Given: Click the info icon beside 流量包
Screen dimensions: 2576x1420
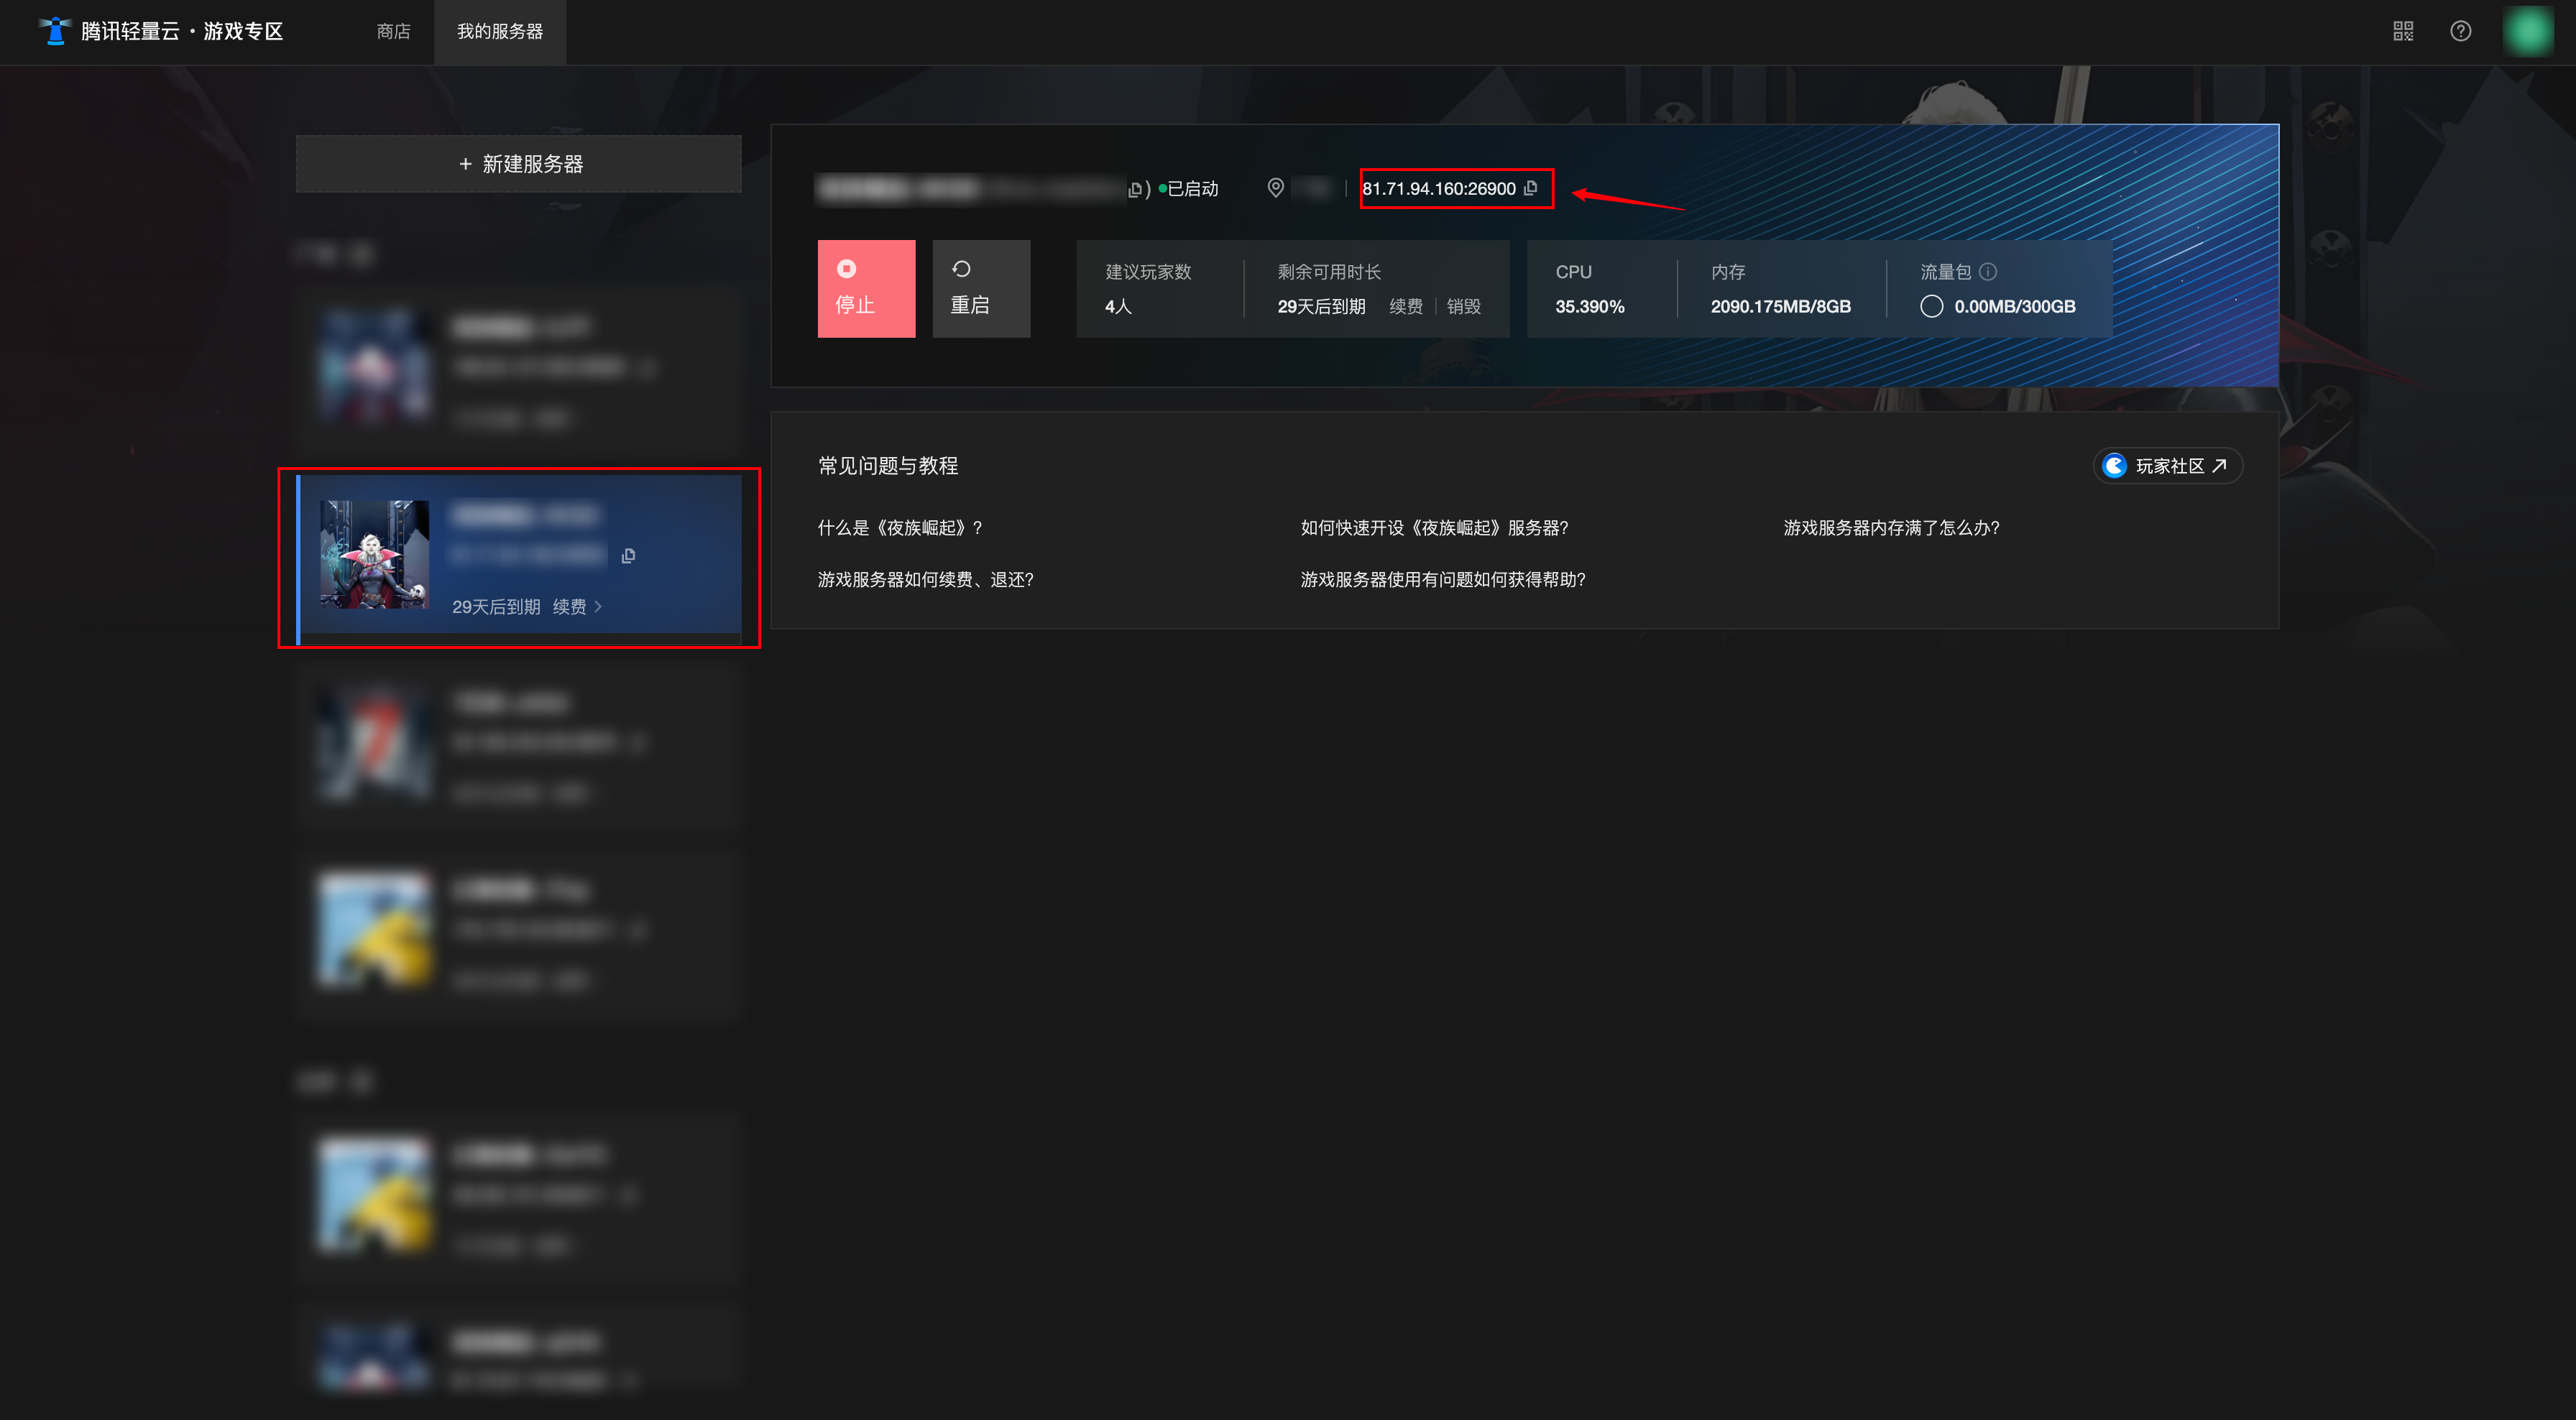Looking at the screenshot, I should [1988, 271].
